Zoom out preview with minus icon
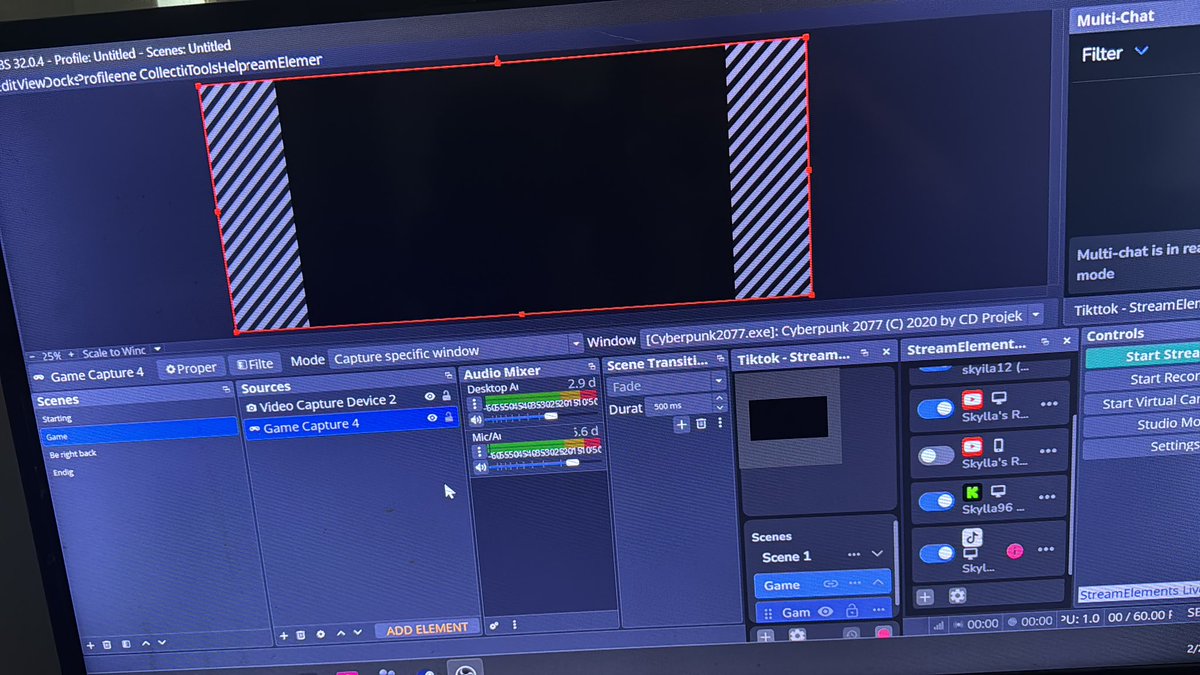The image size is (1200, 675). pos(31,355)
